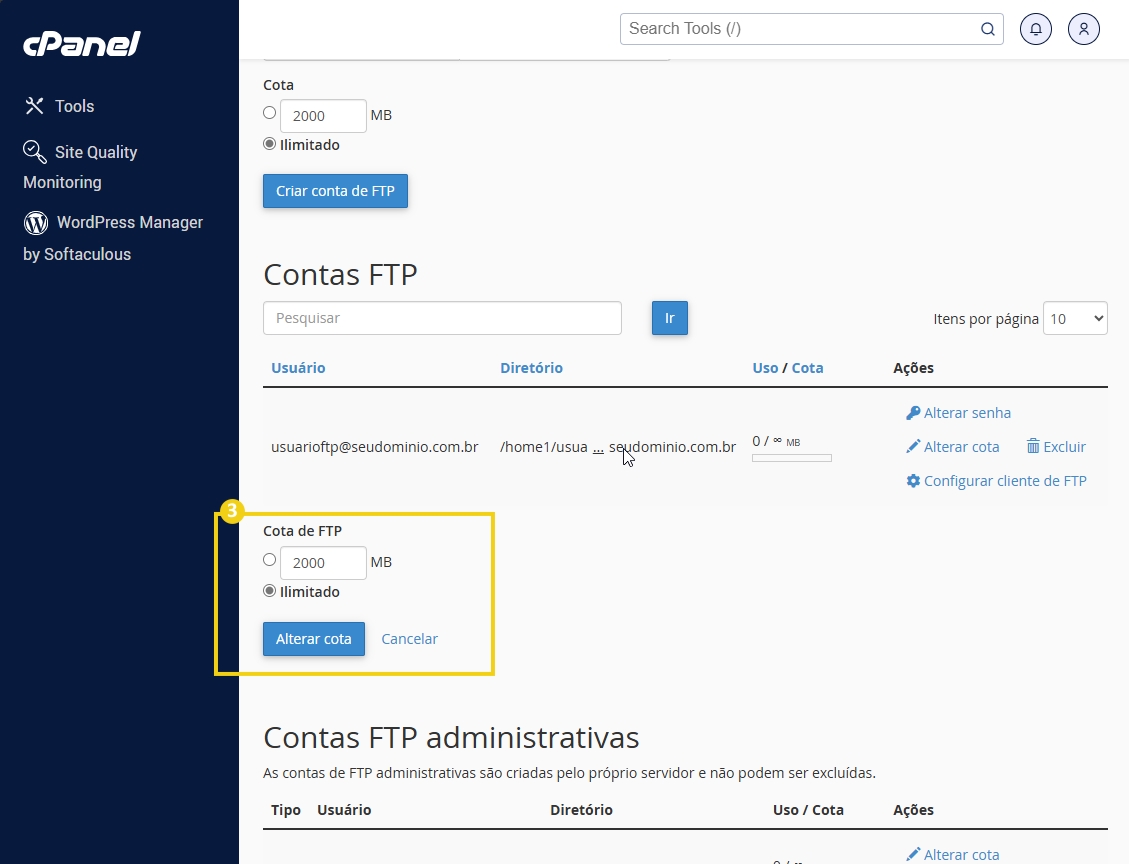
Task: Click the Ir search button
Action: pyautogui.click(x=670, y=318)
